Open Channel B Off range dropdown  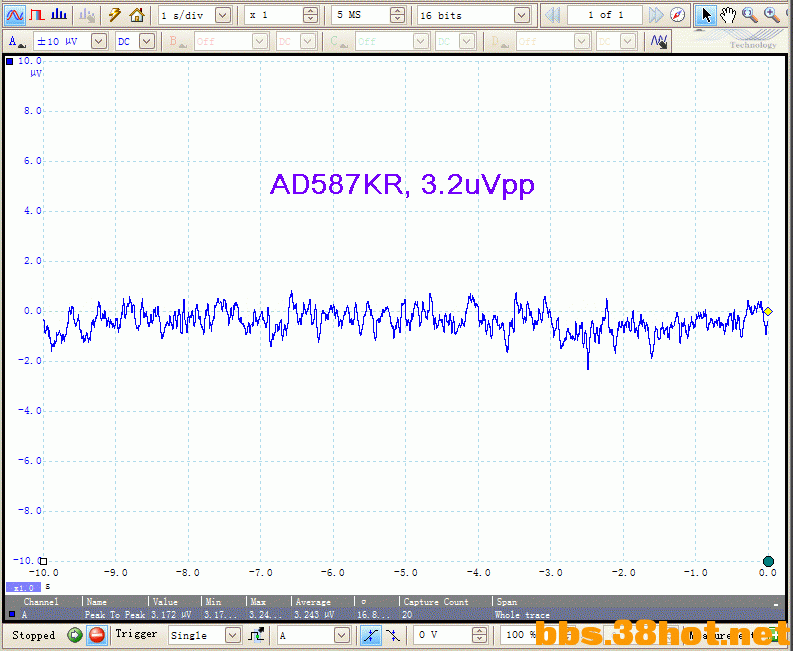tap(260, 41)
